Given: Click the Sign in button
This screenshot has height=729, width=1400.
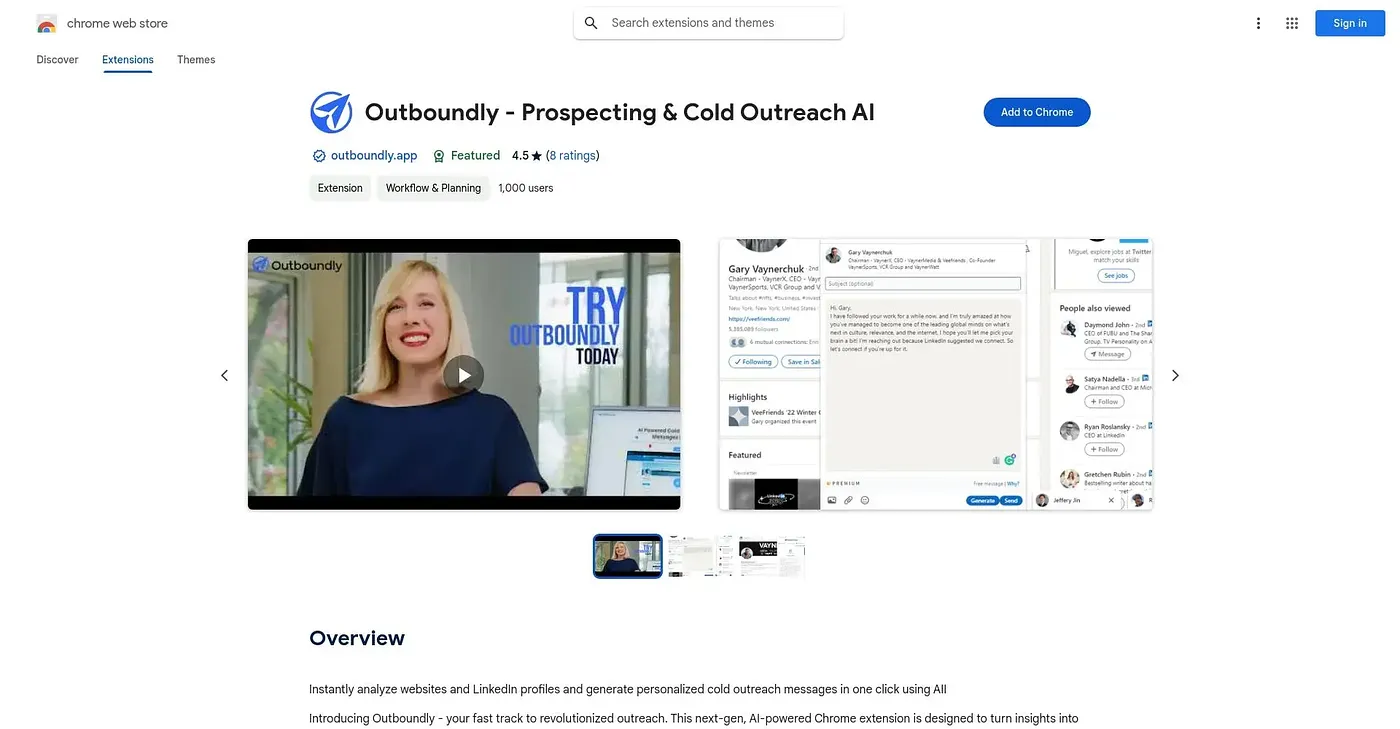Looking at the screenshot, I should [1349, 23].
